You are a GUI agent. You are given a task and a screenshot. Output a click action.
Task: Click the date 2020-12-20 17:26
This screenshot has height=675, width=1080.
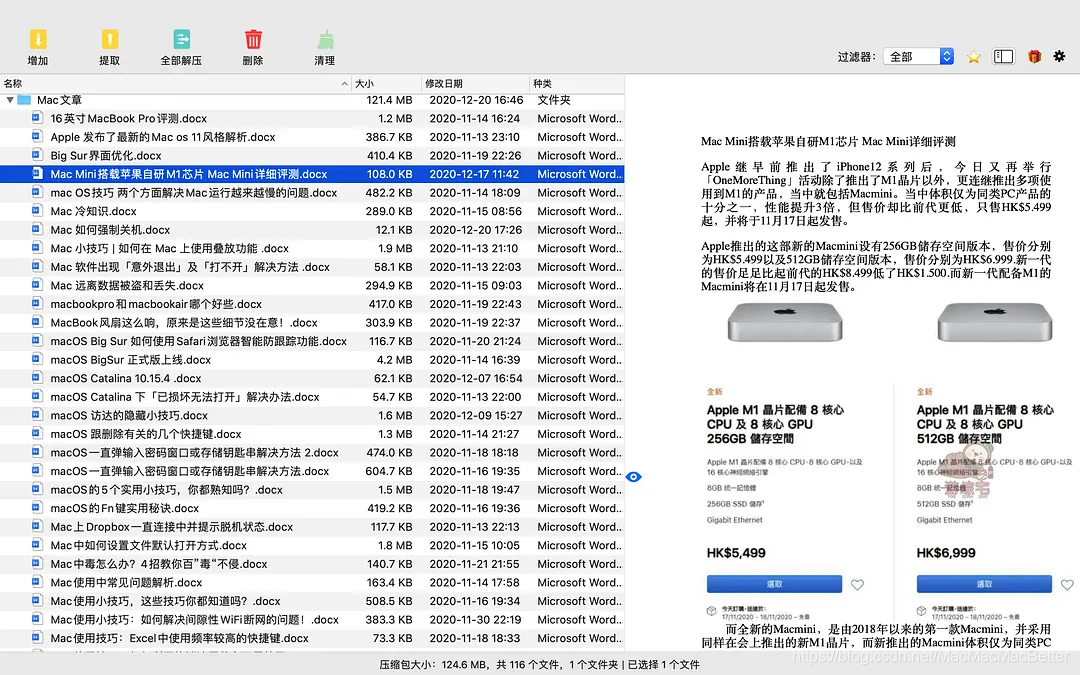tap(475, 230)
